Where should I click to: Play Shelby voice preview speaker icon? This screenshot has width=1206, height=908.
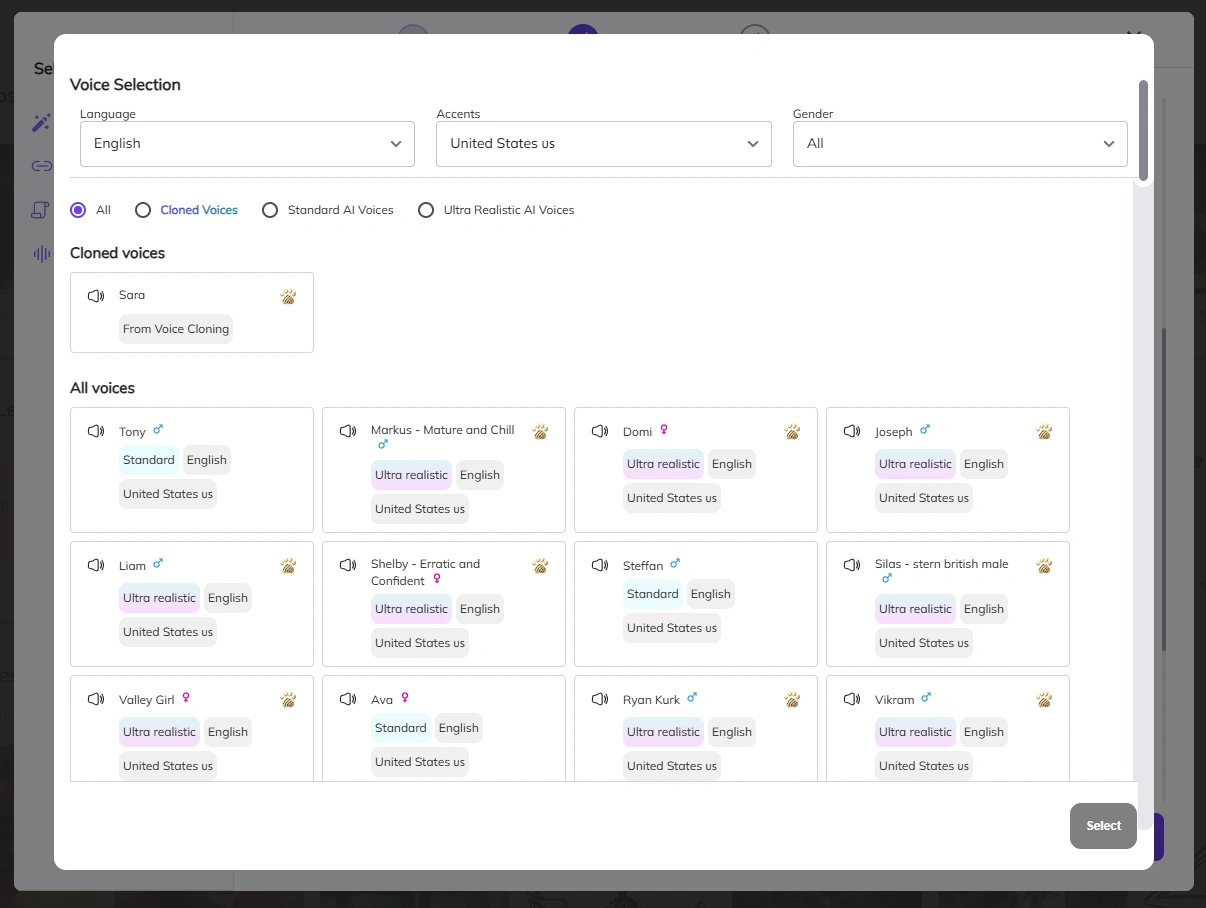coord(348,565)
